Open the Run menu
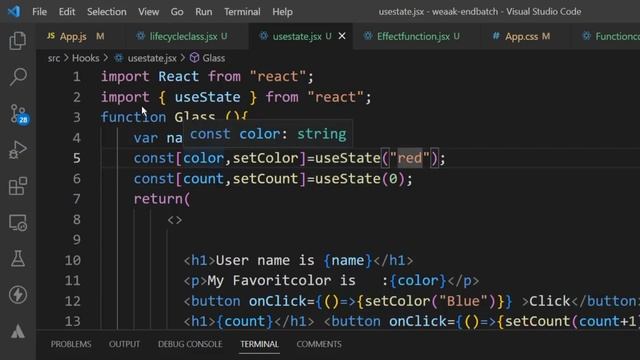Viewport: 640px width, 360px height. click(x=203, y=11)
